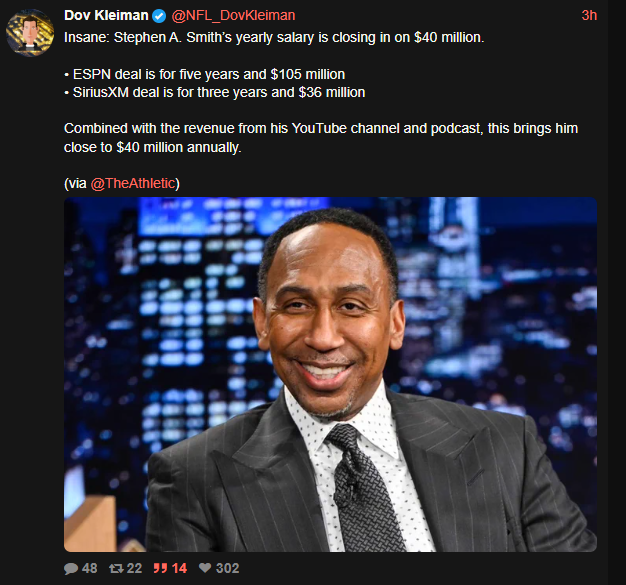Viewport: 626px width, 585px height.
Task: Click the Dov Kleiman display name
Action: (x=106, y=16)
